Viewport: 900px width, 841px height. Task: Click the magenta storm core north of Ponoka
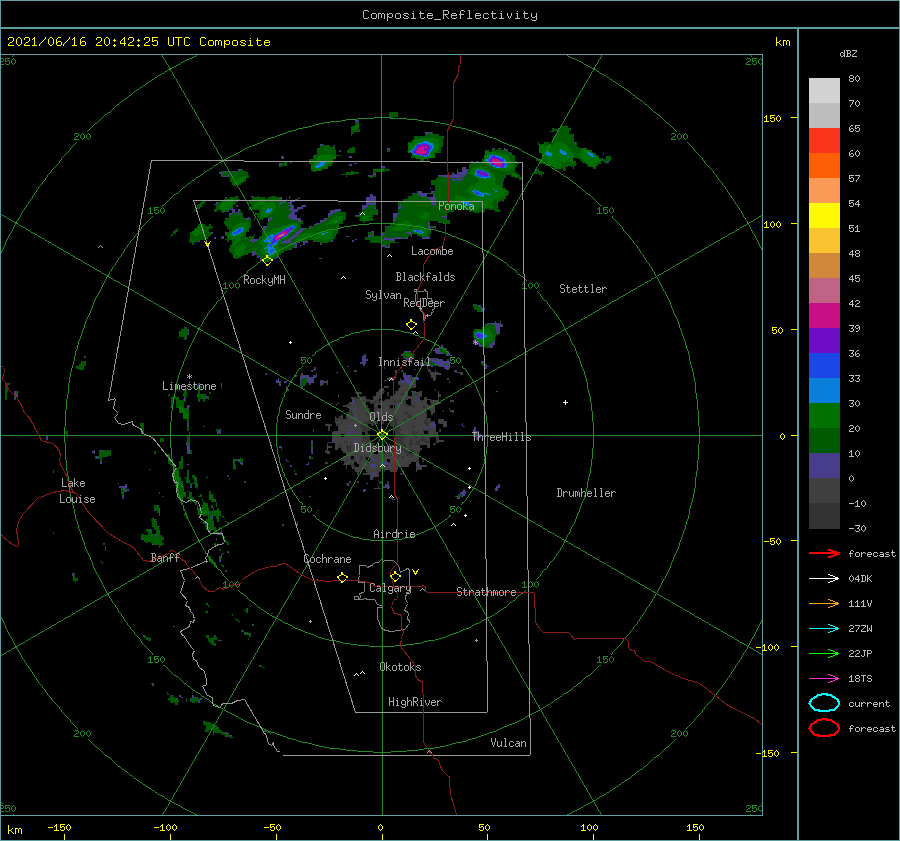pos(422,149)
